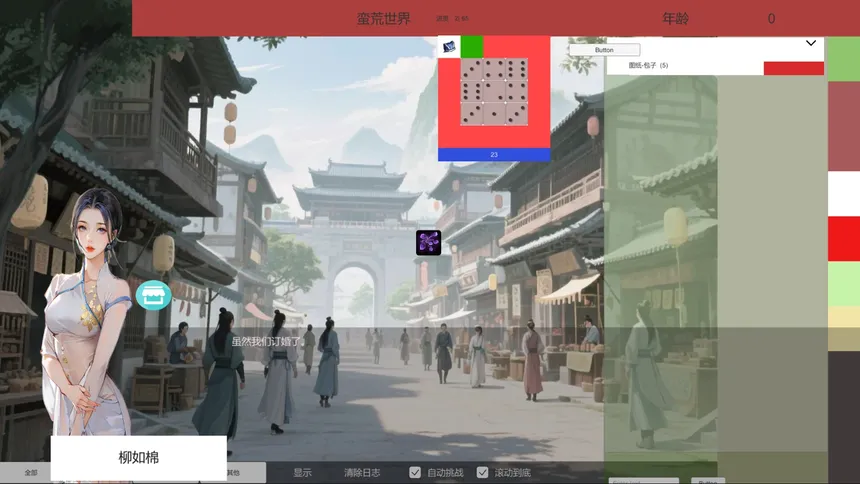Screen dimensions: 860x484
Task: Toggle the 自动挑战 checkbox
Action: 415,472
